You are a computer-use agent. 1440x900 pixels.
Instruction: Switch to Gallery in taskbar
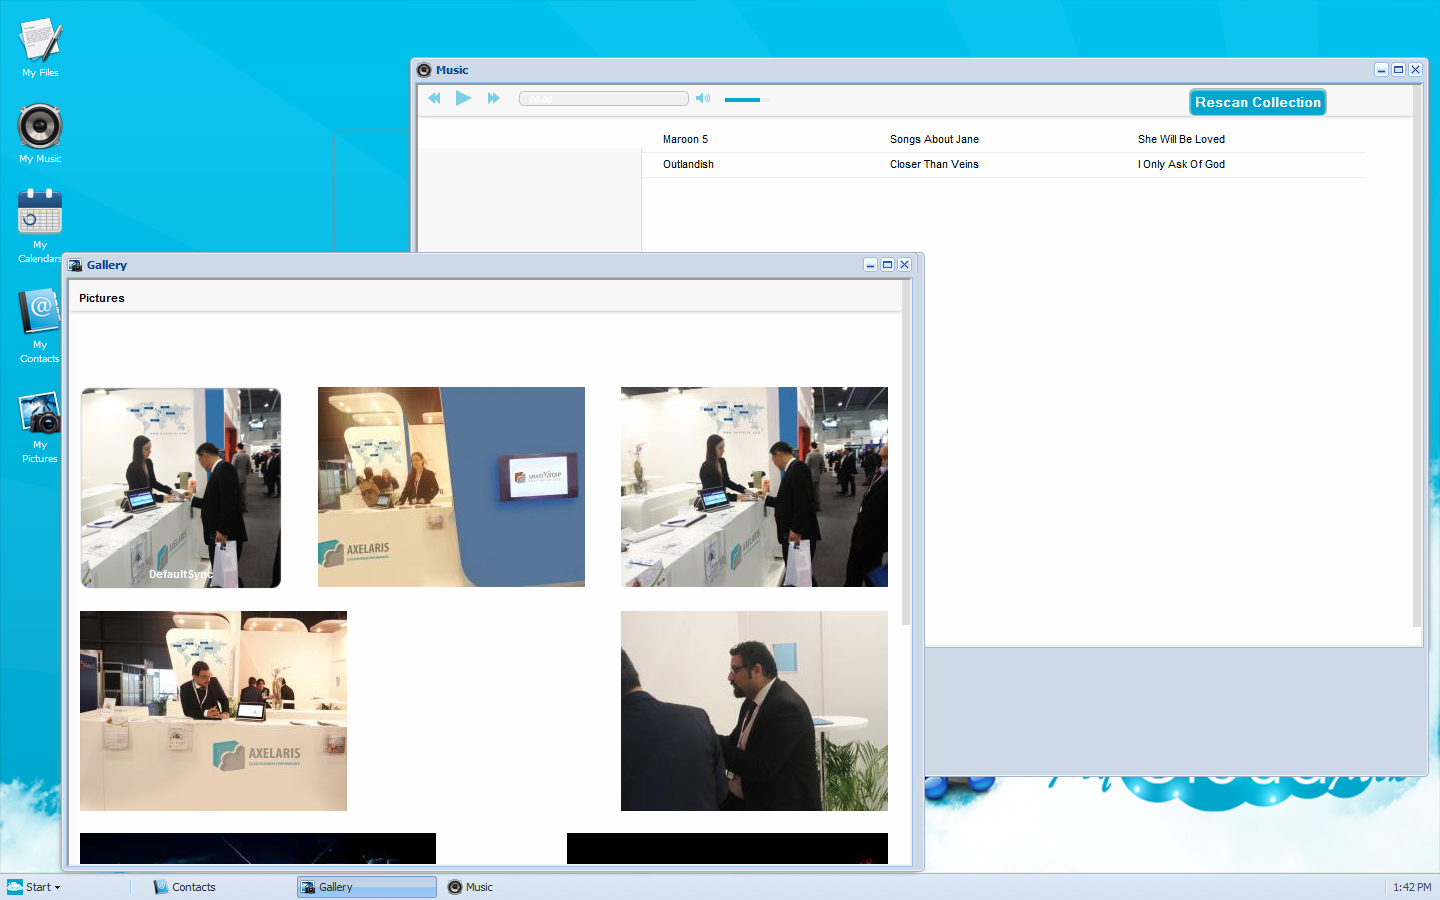click(x=367, y=887)
